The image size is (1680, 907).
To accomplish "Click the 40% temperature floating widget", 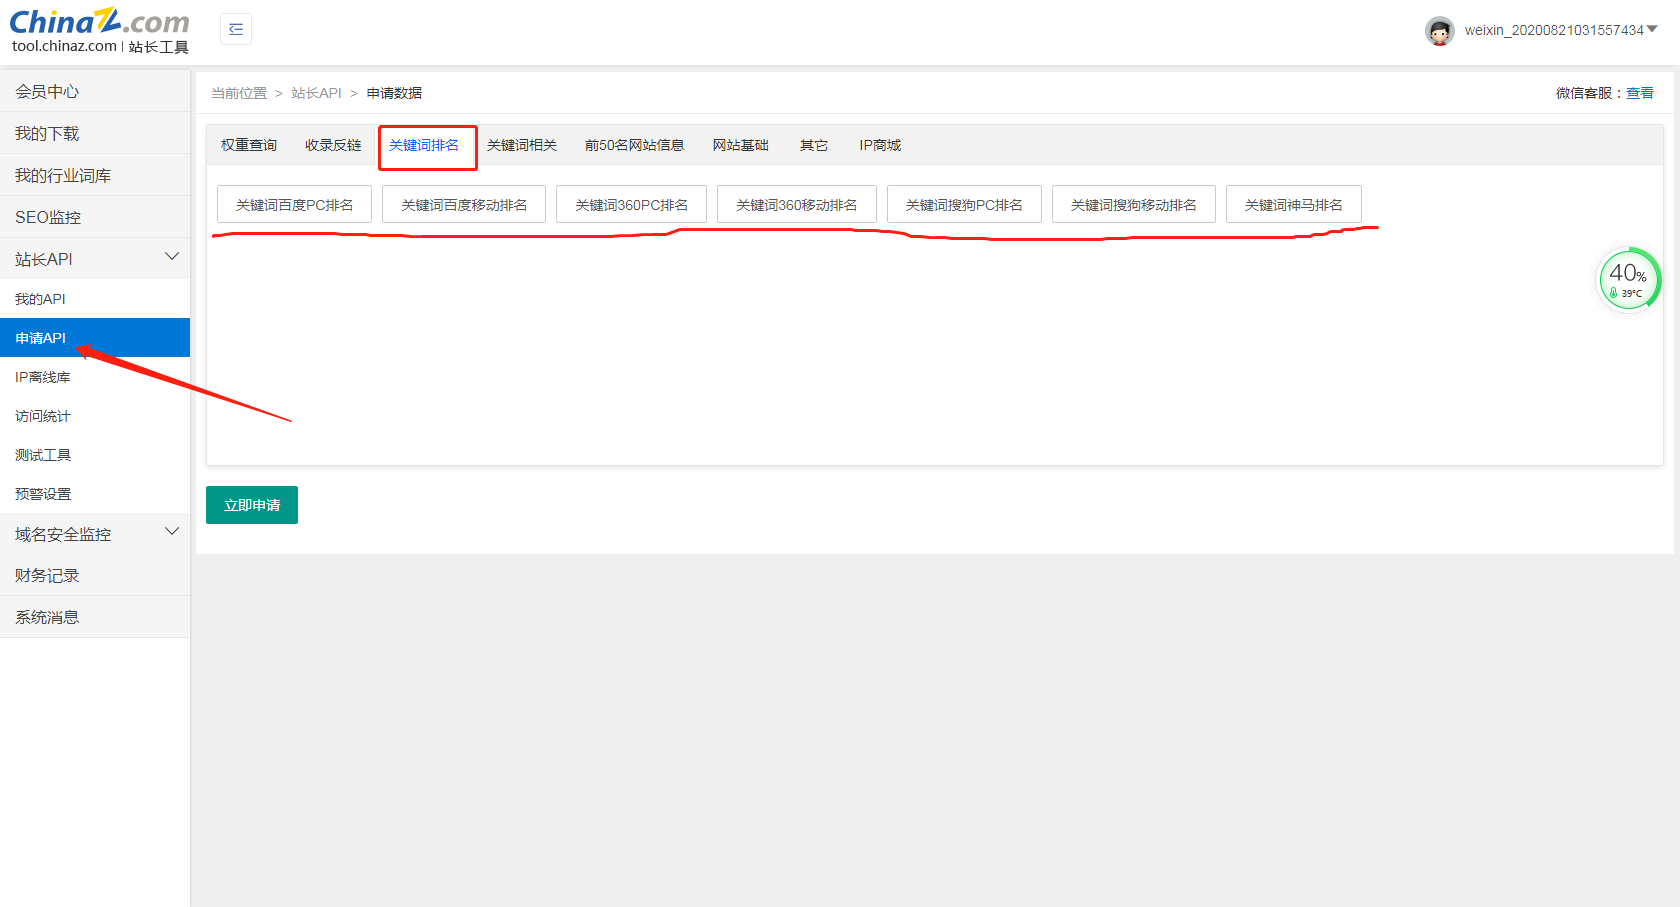I will coord(1629,279).
